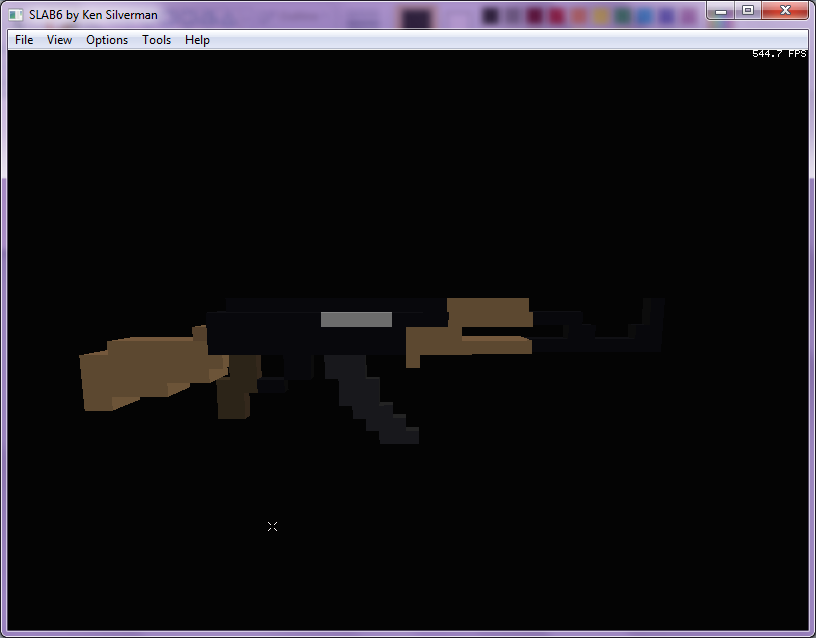Click the red swatch showing through the title bar
Image resolution: width=816 pixels, height=638 pixels.
[556, 13]
